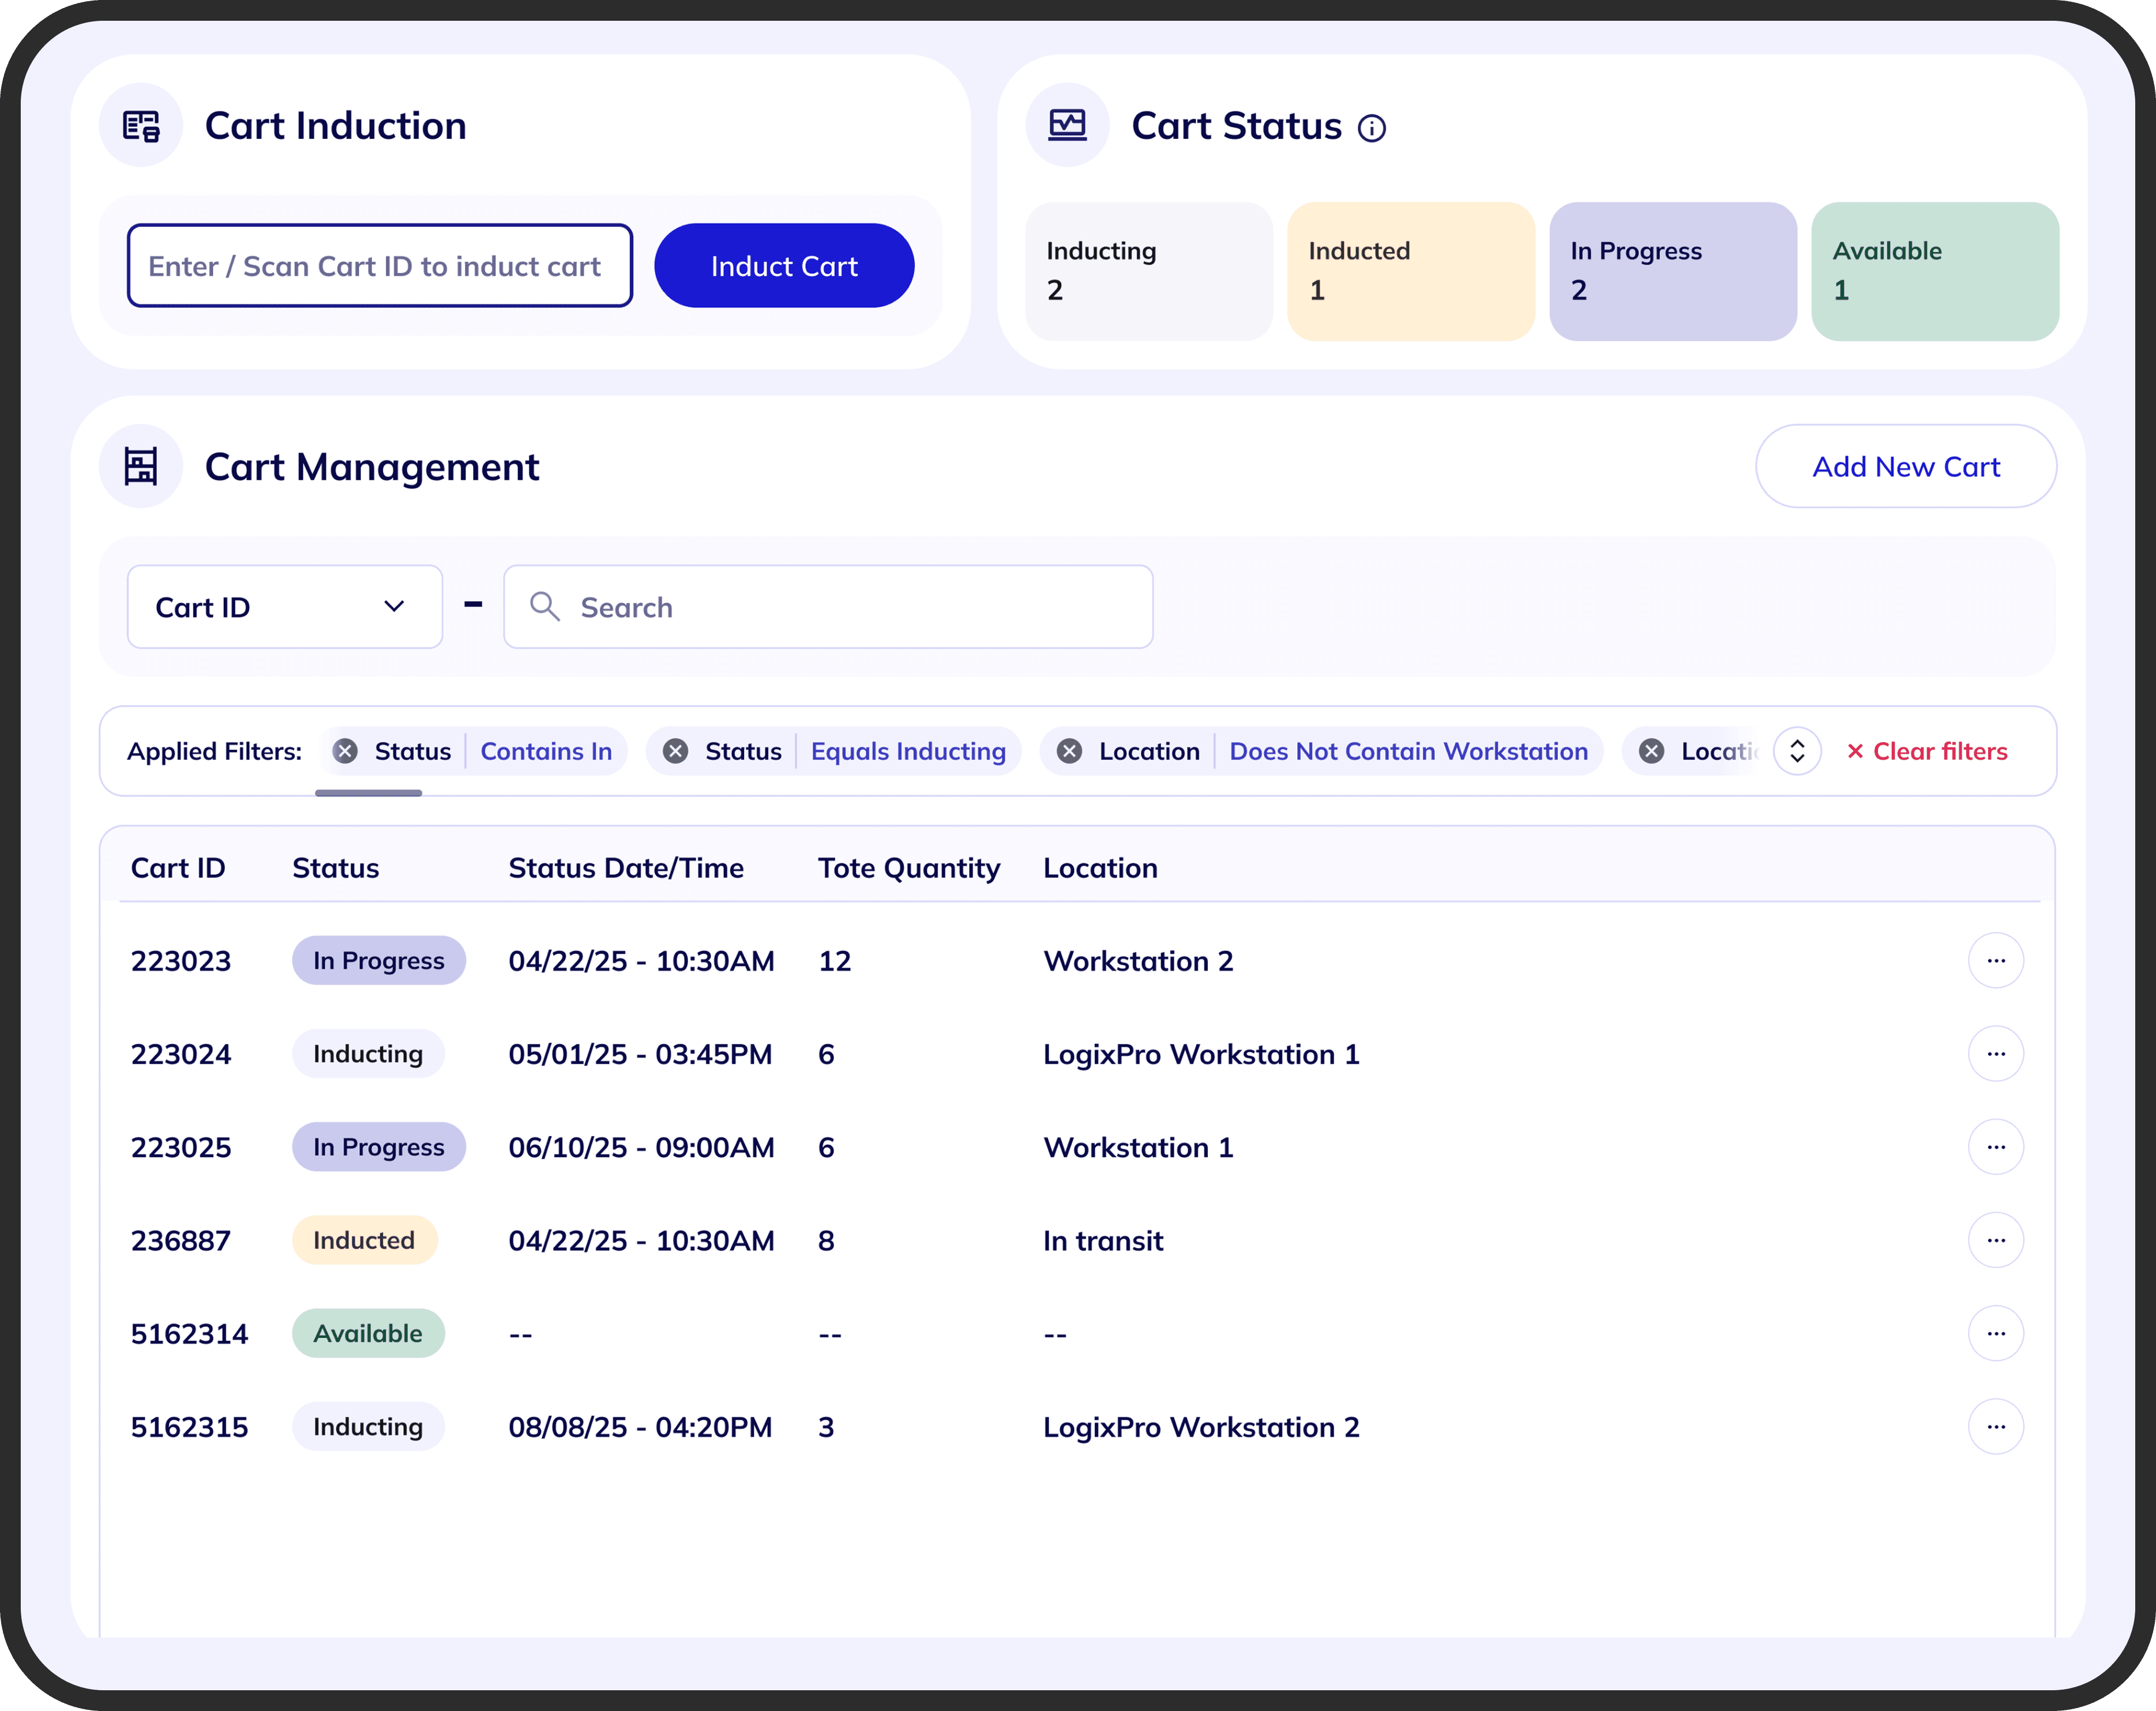Remove the Location Does Not Contain Workstation filter
2156x1711 pixels.
tap(1069, 751)
